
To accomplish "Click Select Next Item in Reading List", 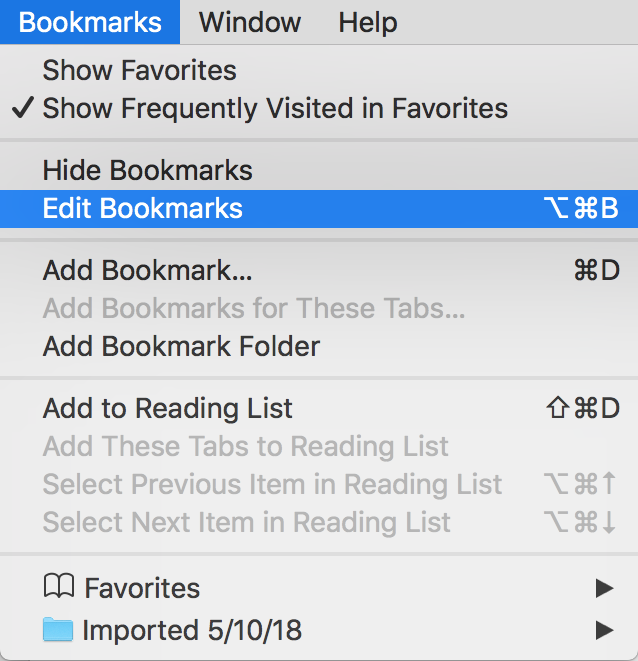I will tap(247, 522).
